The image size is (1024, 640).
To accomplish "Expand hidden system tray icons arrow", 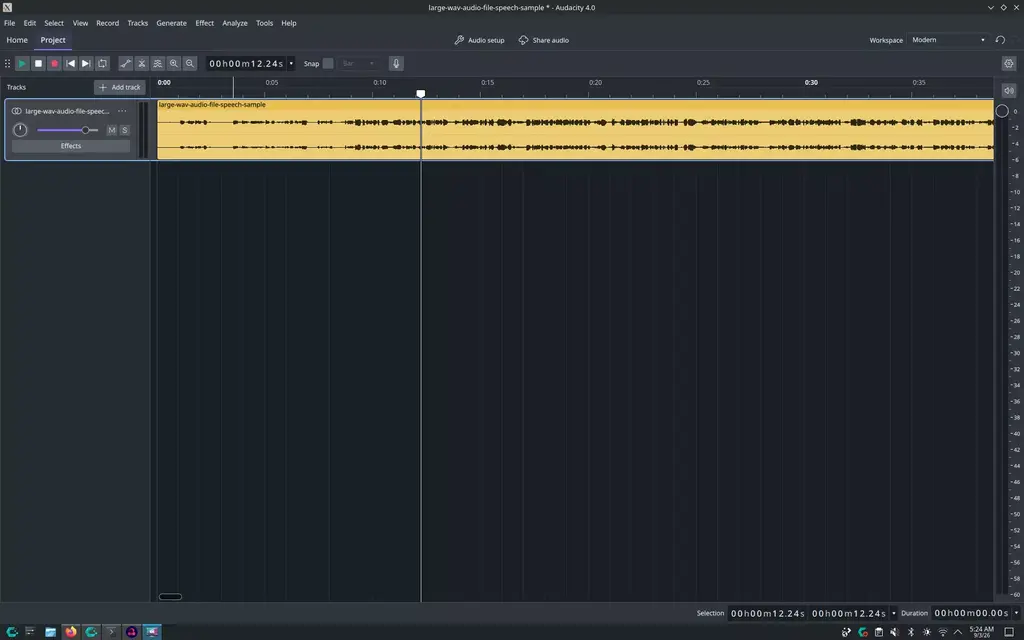I will tap(958, 632).
